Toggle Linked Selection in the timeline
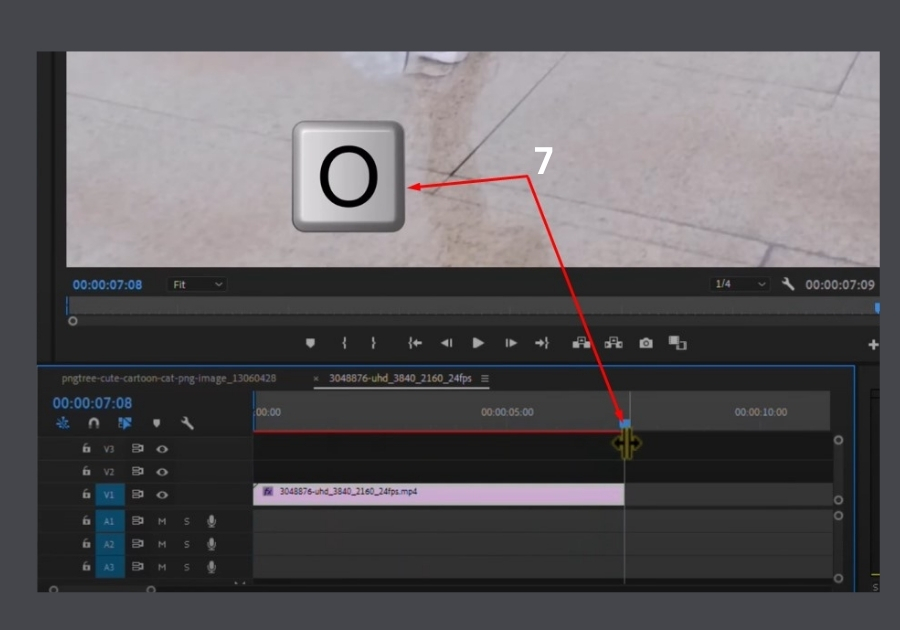The height and width of the screenshot is (630, 900). [x=125, y=423]
